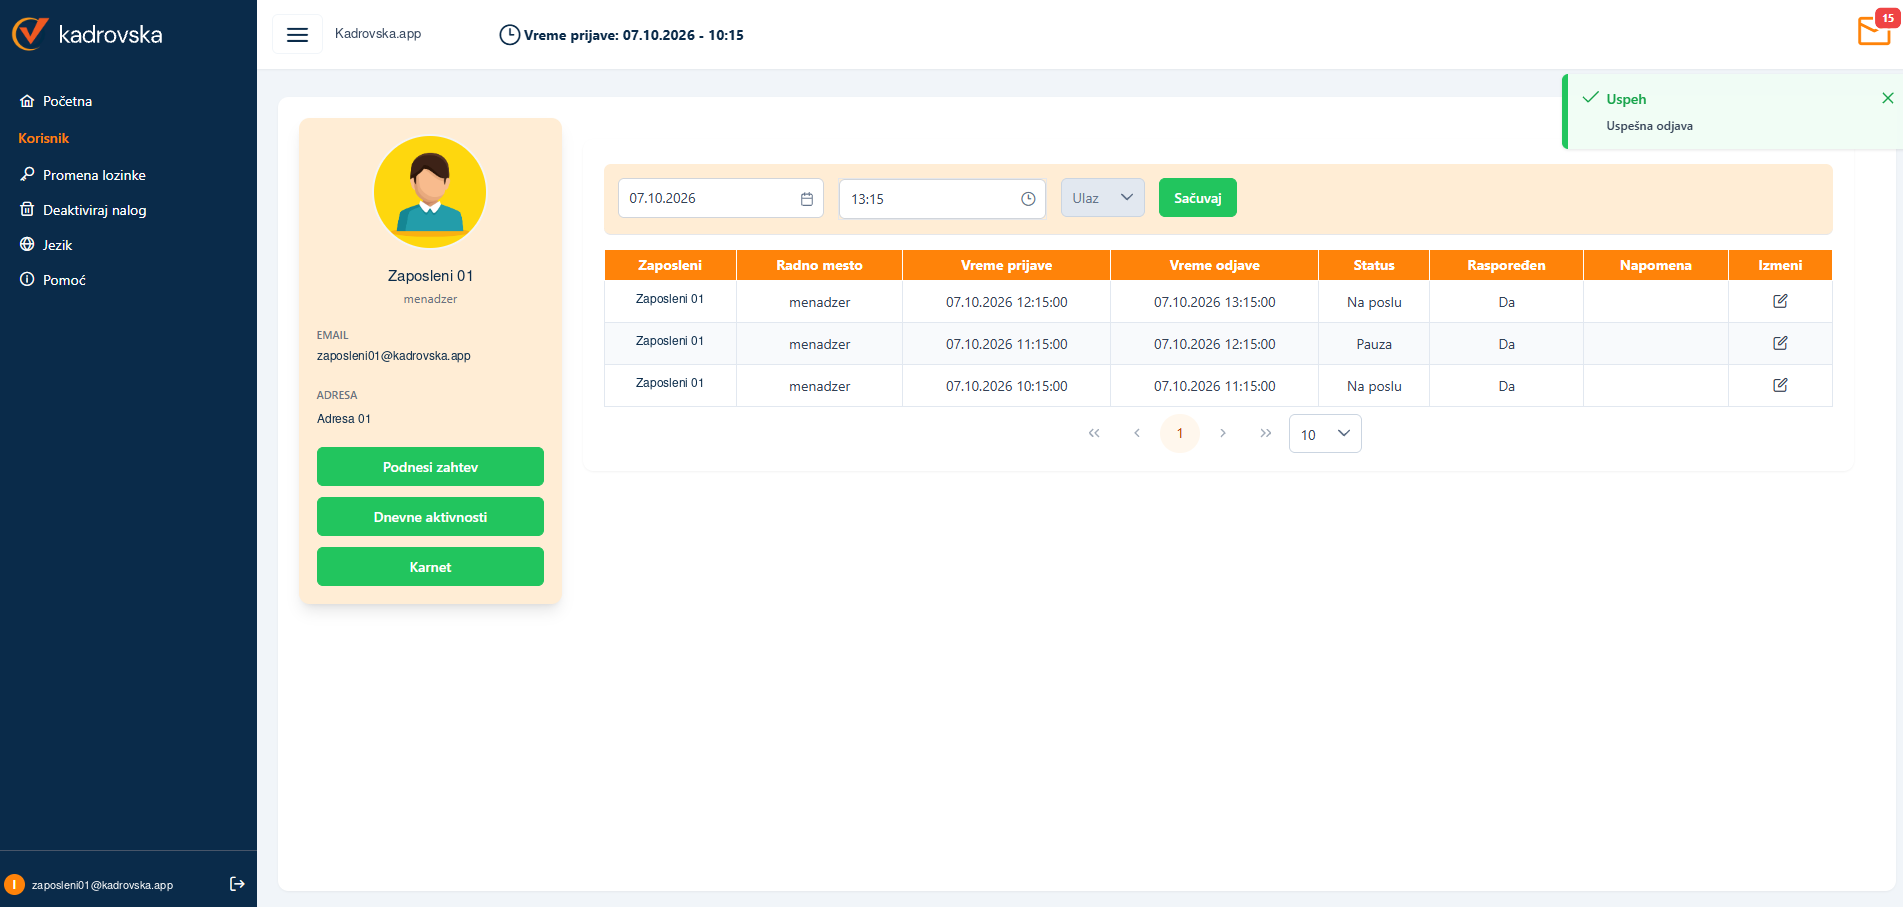Select page 1 in pagination
This screenshot has width=1903, height=907.
(x=1180, y=433)
